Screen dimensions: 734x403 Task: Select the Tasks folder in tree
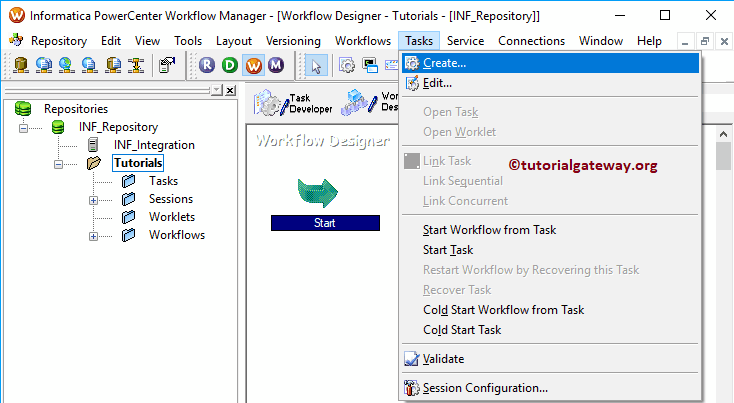[x=163, y=181]
